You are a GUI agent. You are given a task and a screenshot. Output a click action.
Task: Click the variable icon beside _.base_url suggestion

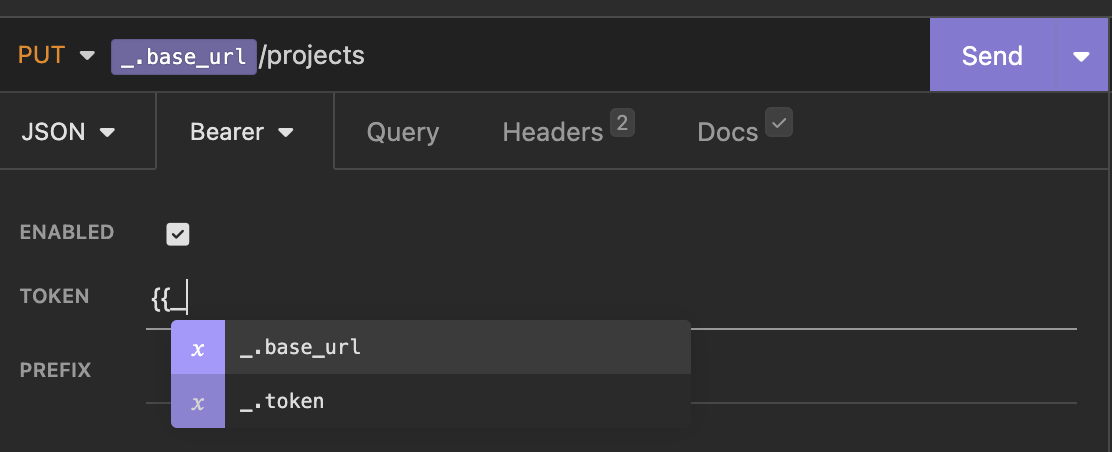[x=198, y=348]
